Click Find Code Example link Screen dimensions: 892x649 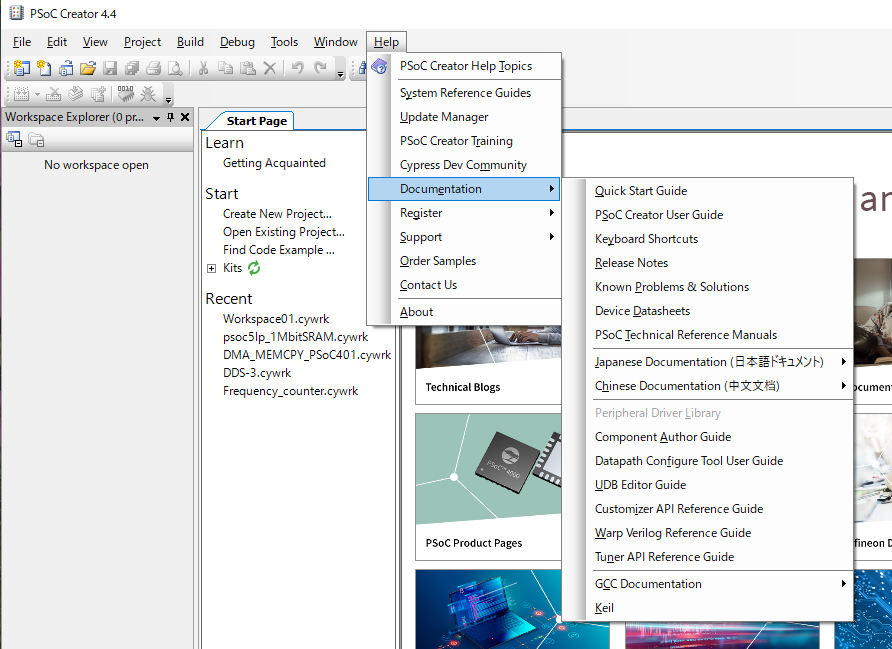279,250
